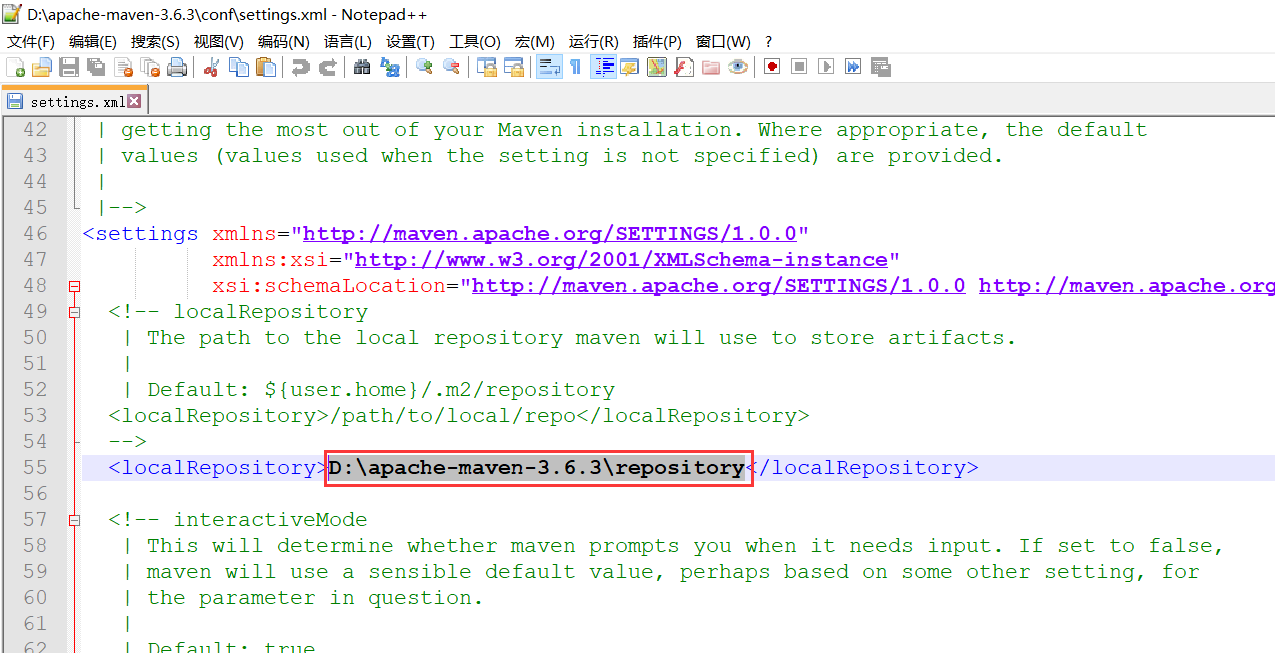
Task: Toggle word wrap in the toolbar
Action: tap(549, 67)
